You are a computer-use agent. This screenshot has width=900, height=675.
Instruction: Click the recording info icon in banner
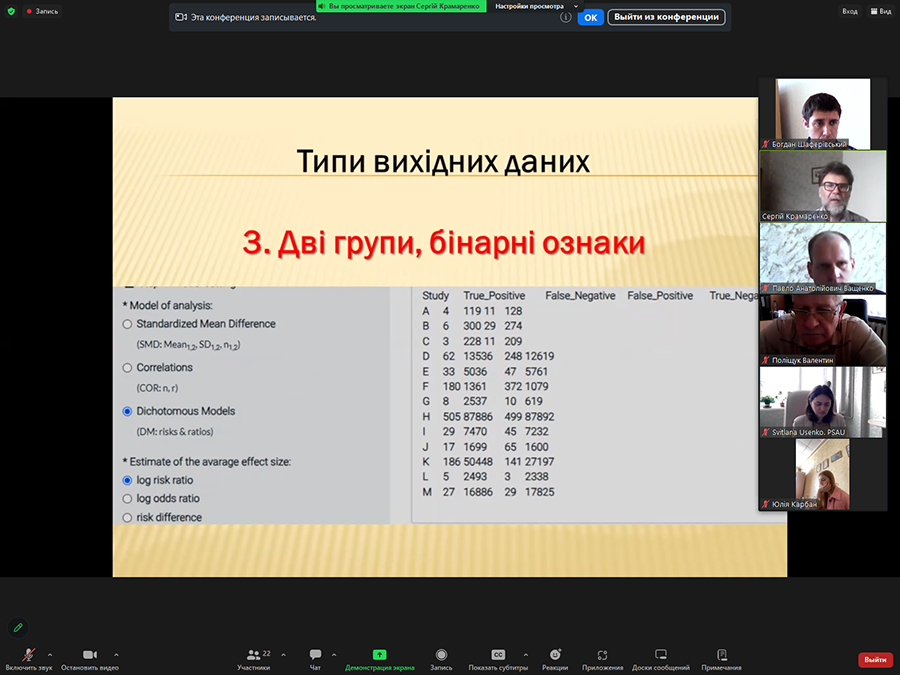[565, 17]
